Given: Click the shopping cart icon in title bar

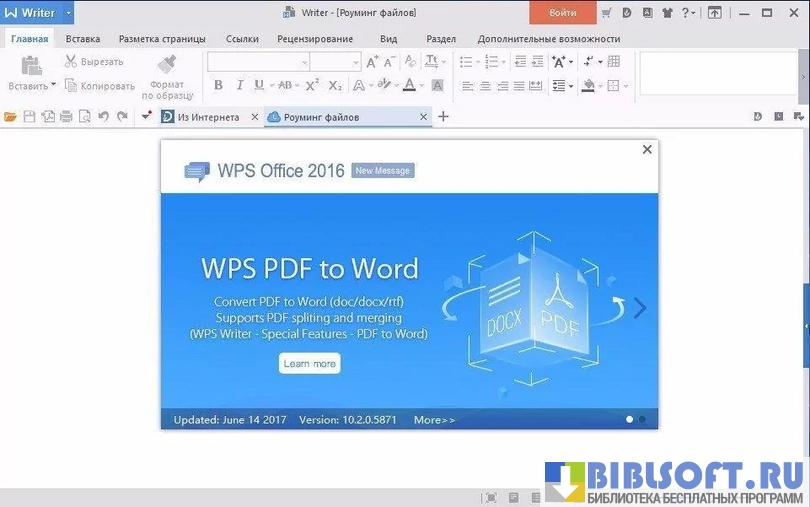Looking at the screenshot, I should pos(607,13).
